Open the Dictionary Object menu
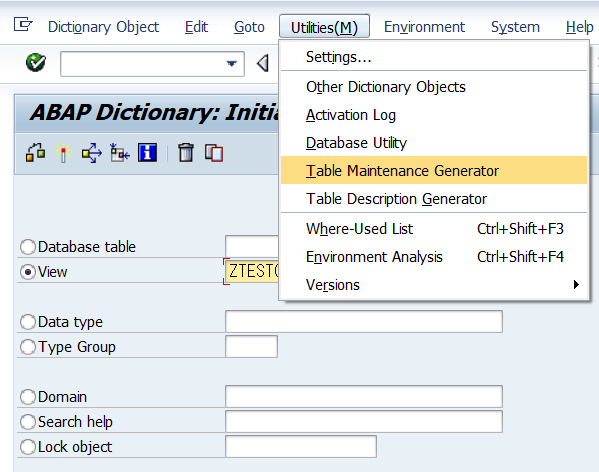The image size is (599, 472). 104,27
